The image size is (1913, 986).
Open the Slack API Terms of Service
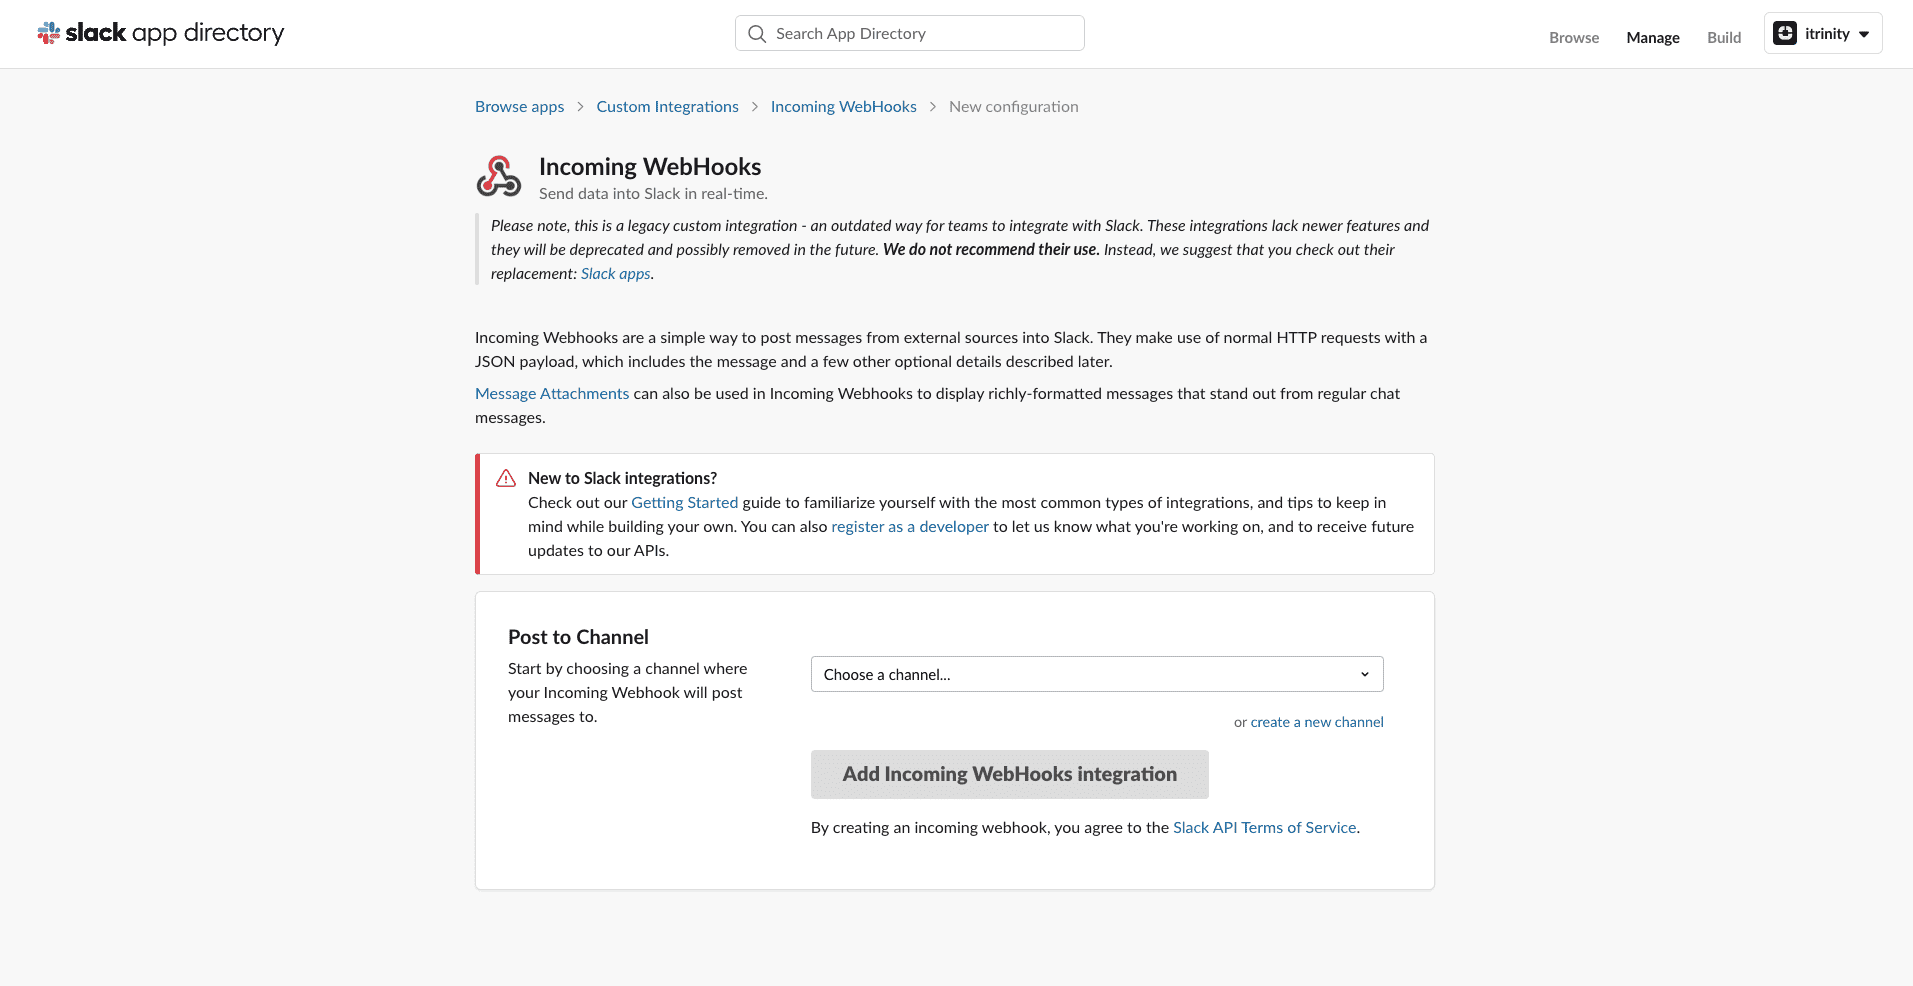tap(1264, 827)
